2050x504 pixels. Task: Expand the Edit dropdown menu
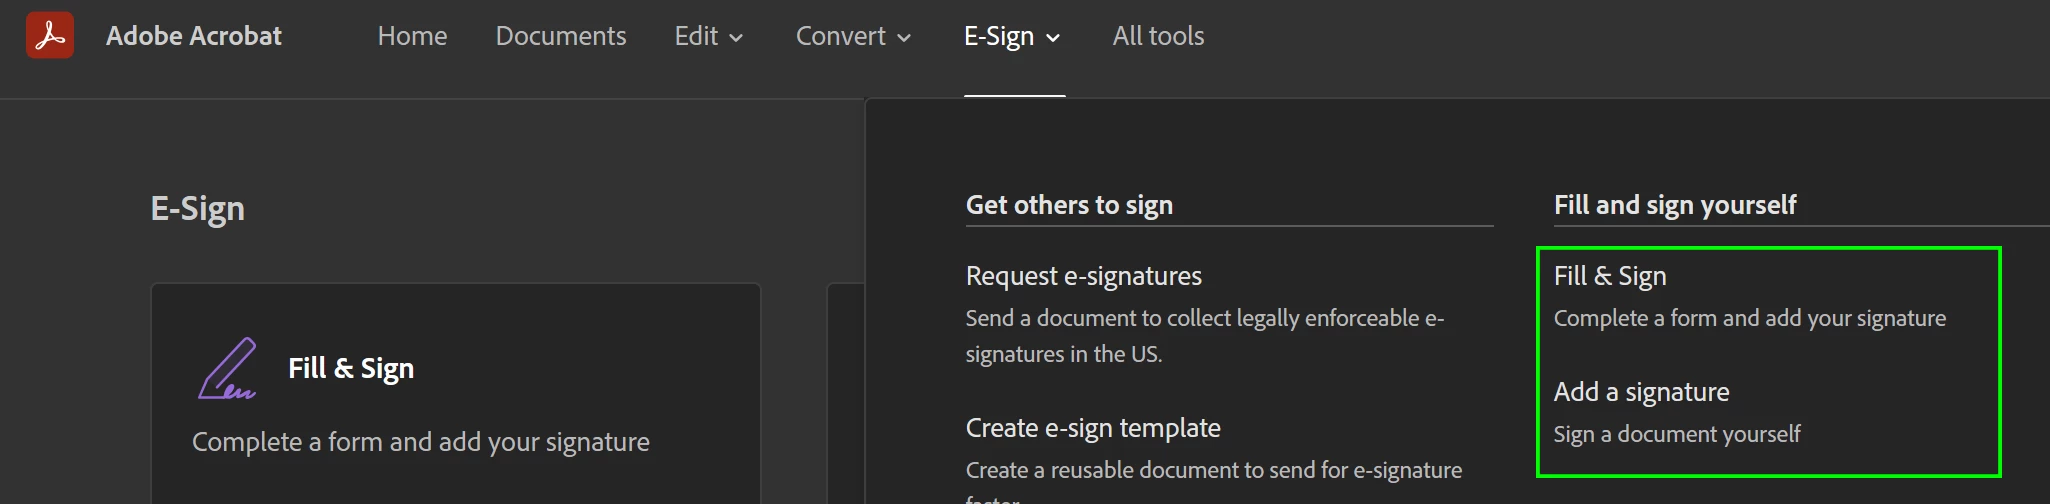[x=709, y=36]
